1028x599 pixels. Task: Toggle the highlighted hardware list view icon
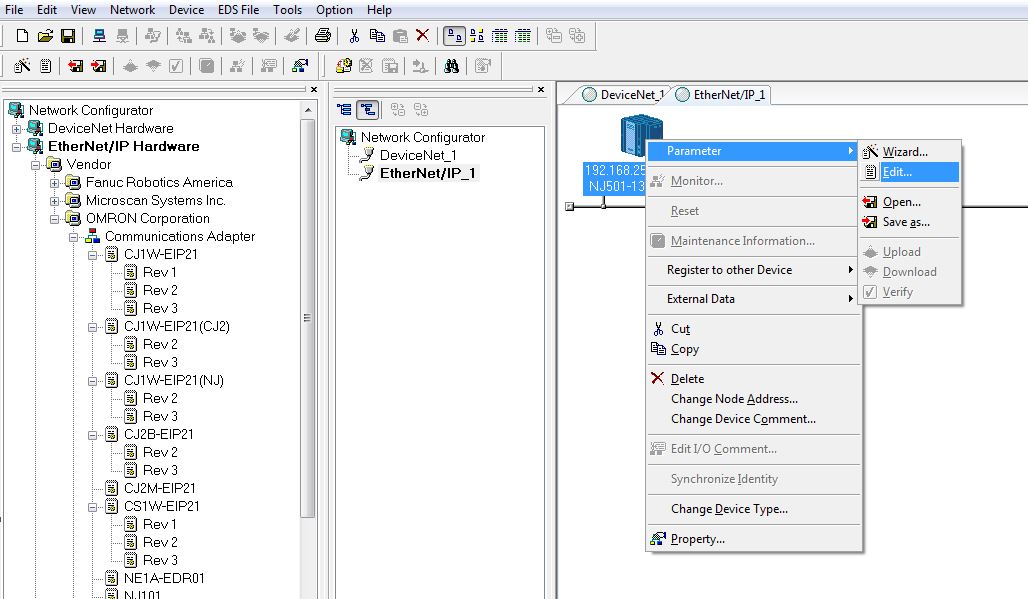[x=453, y=35]
